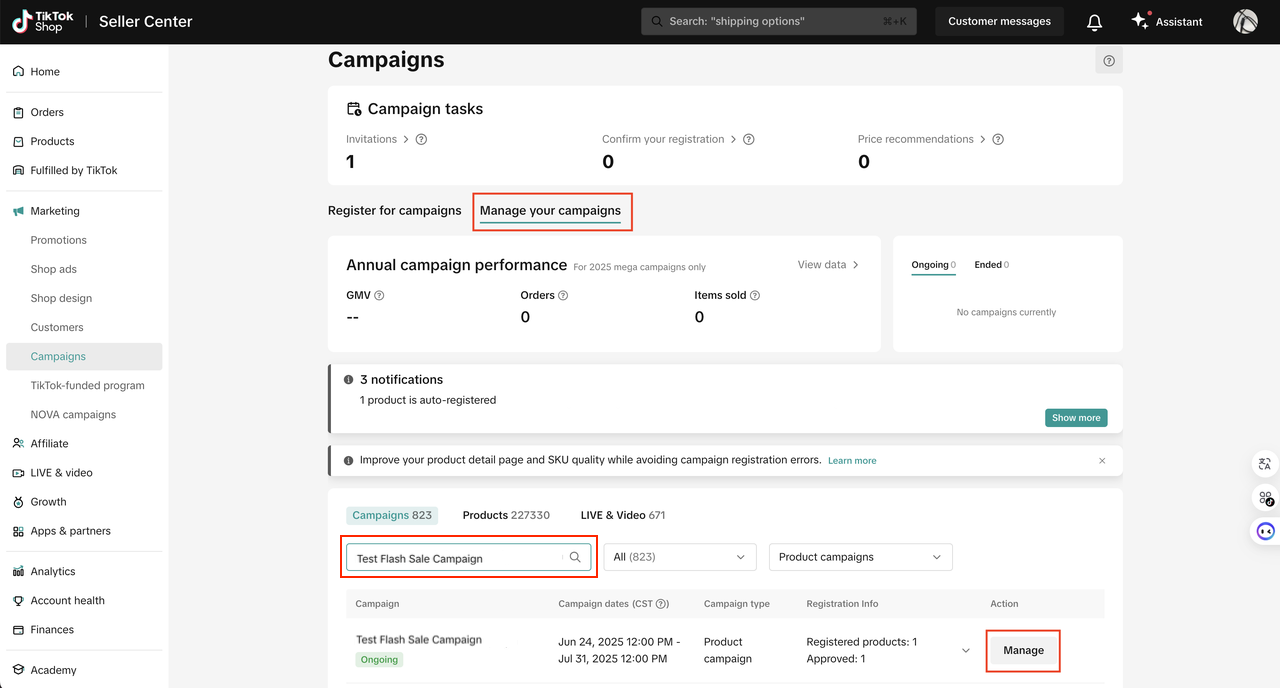Click the search magnifier in campaign search box
The height and width of the screenshot is (688, 1280).
coord(575,558)
